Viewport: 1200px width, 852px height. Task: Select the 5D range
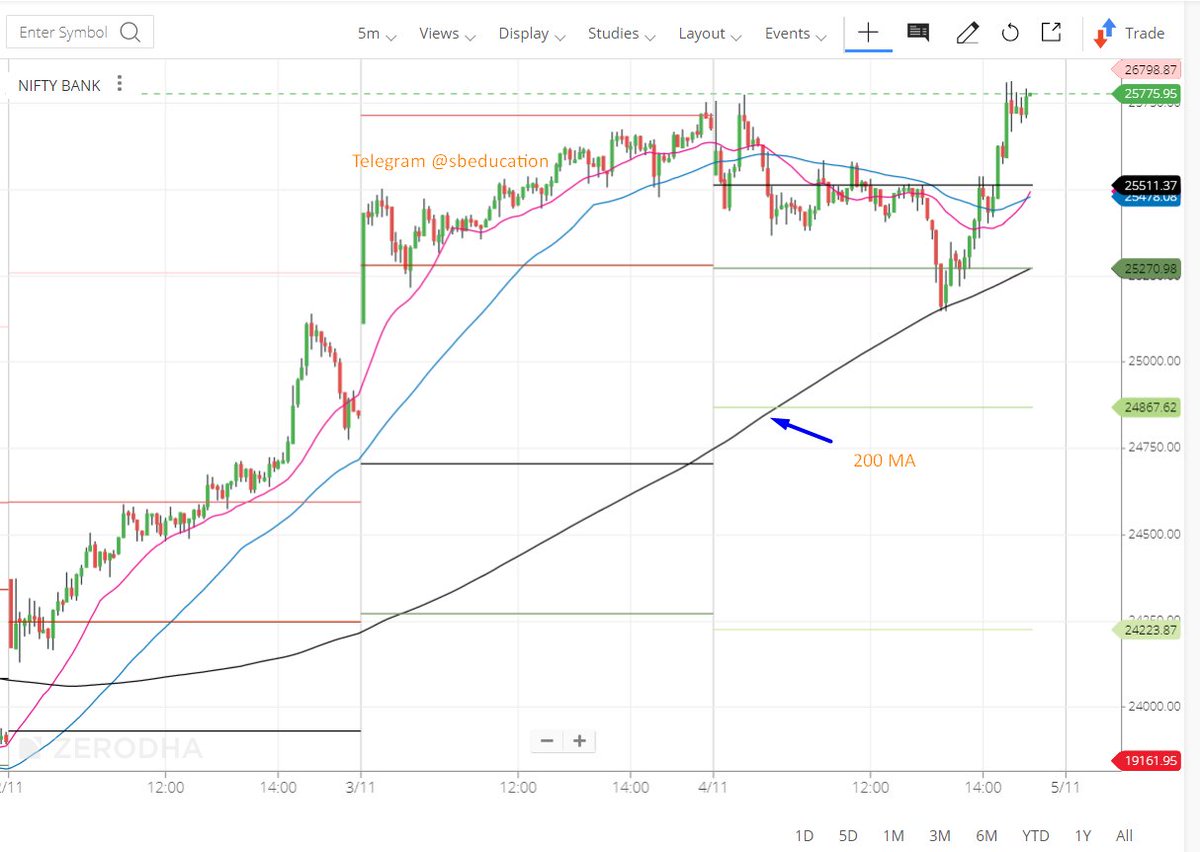848,835
